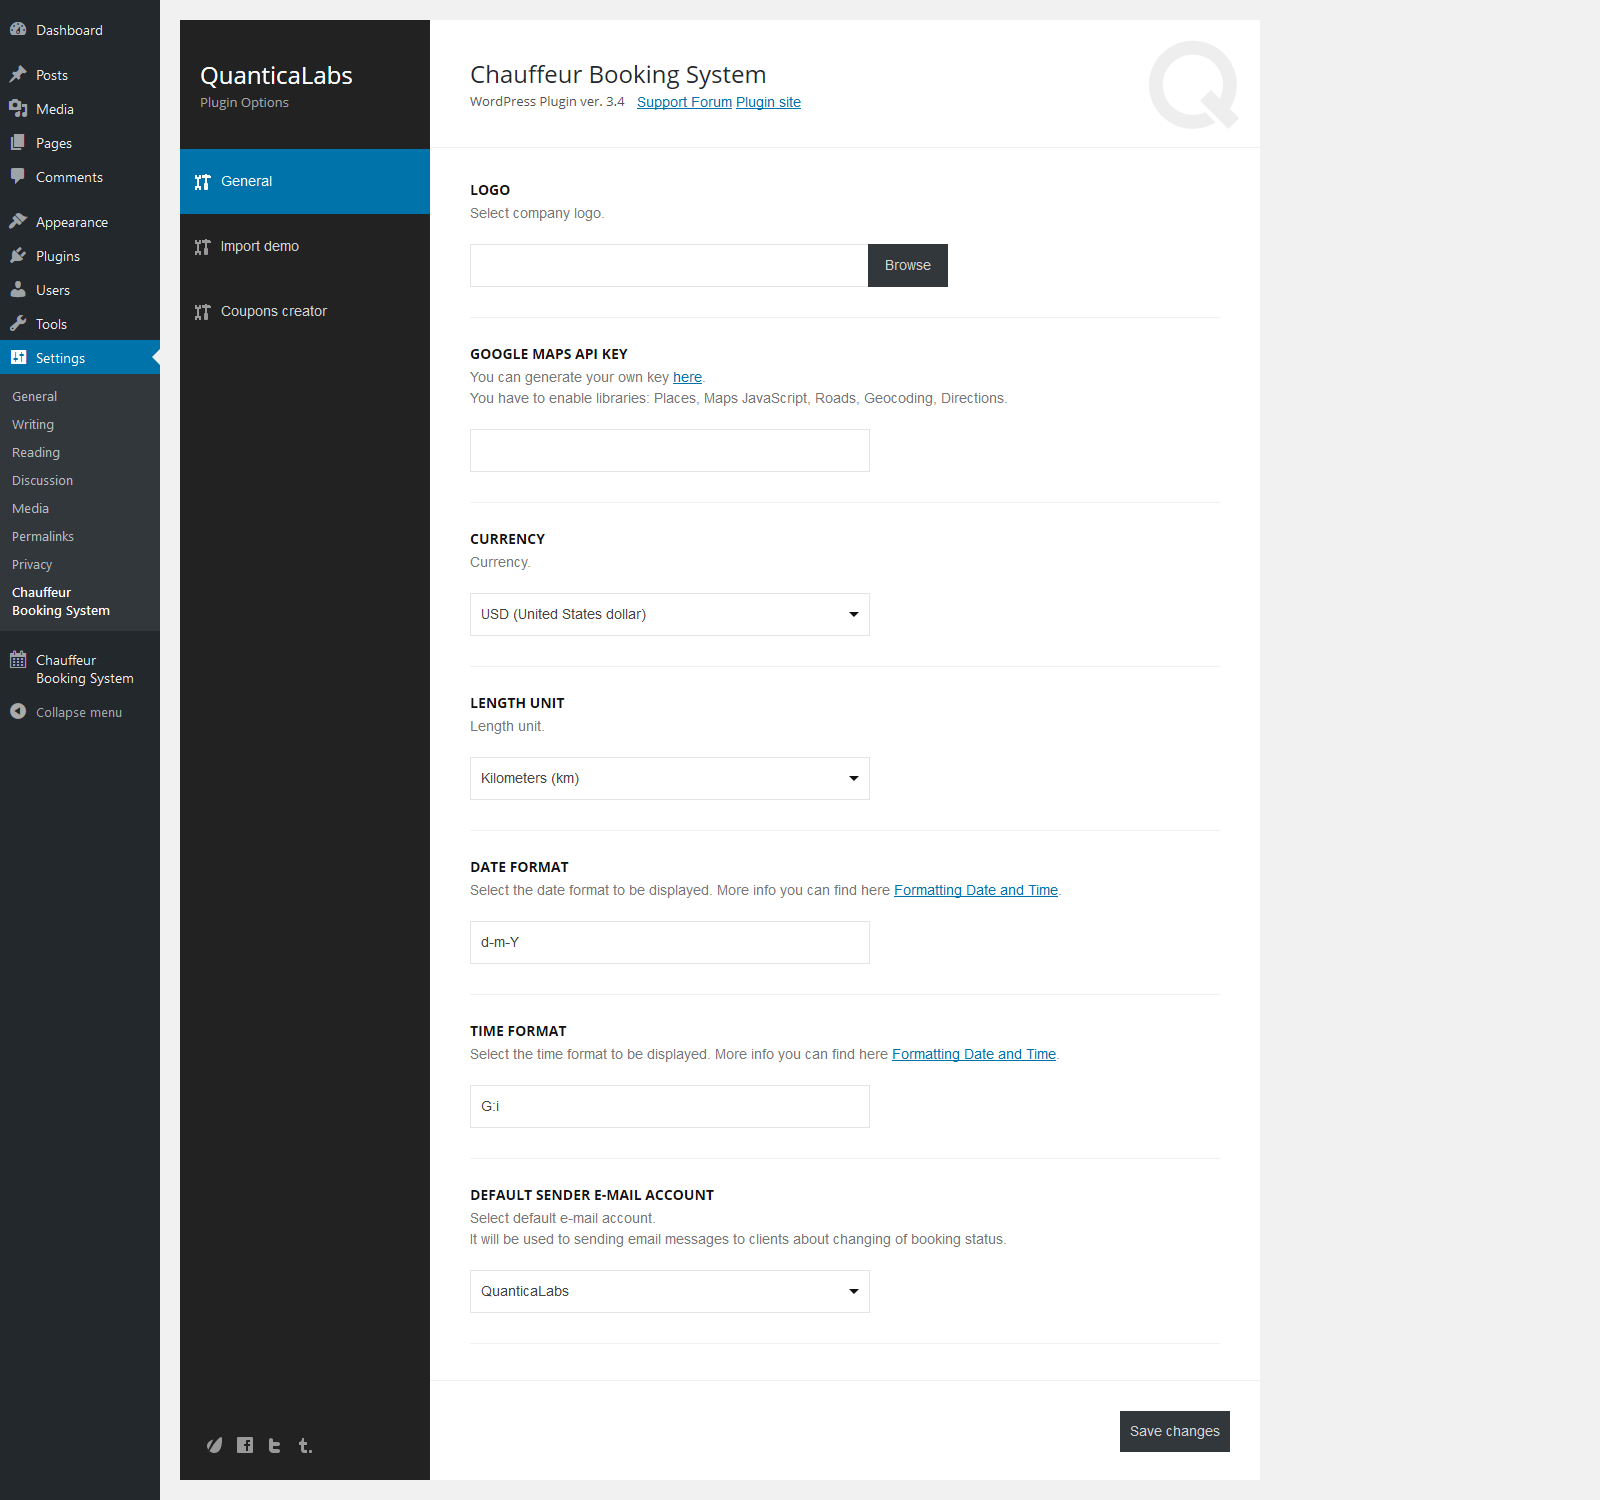This screenshot has height=1500, width=1600.
Task: Click the Save changes button
Action: click(1175, 1431)
